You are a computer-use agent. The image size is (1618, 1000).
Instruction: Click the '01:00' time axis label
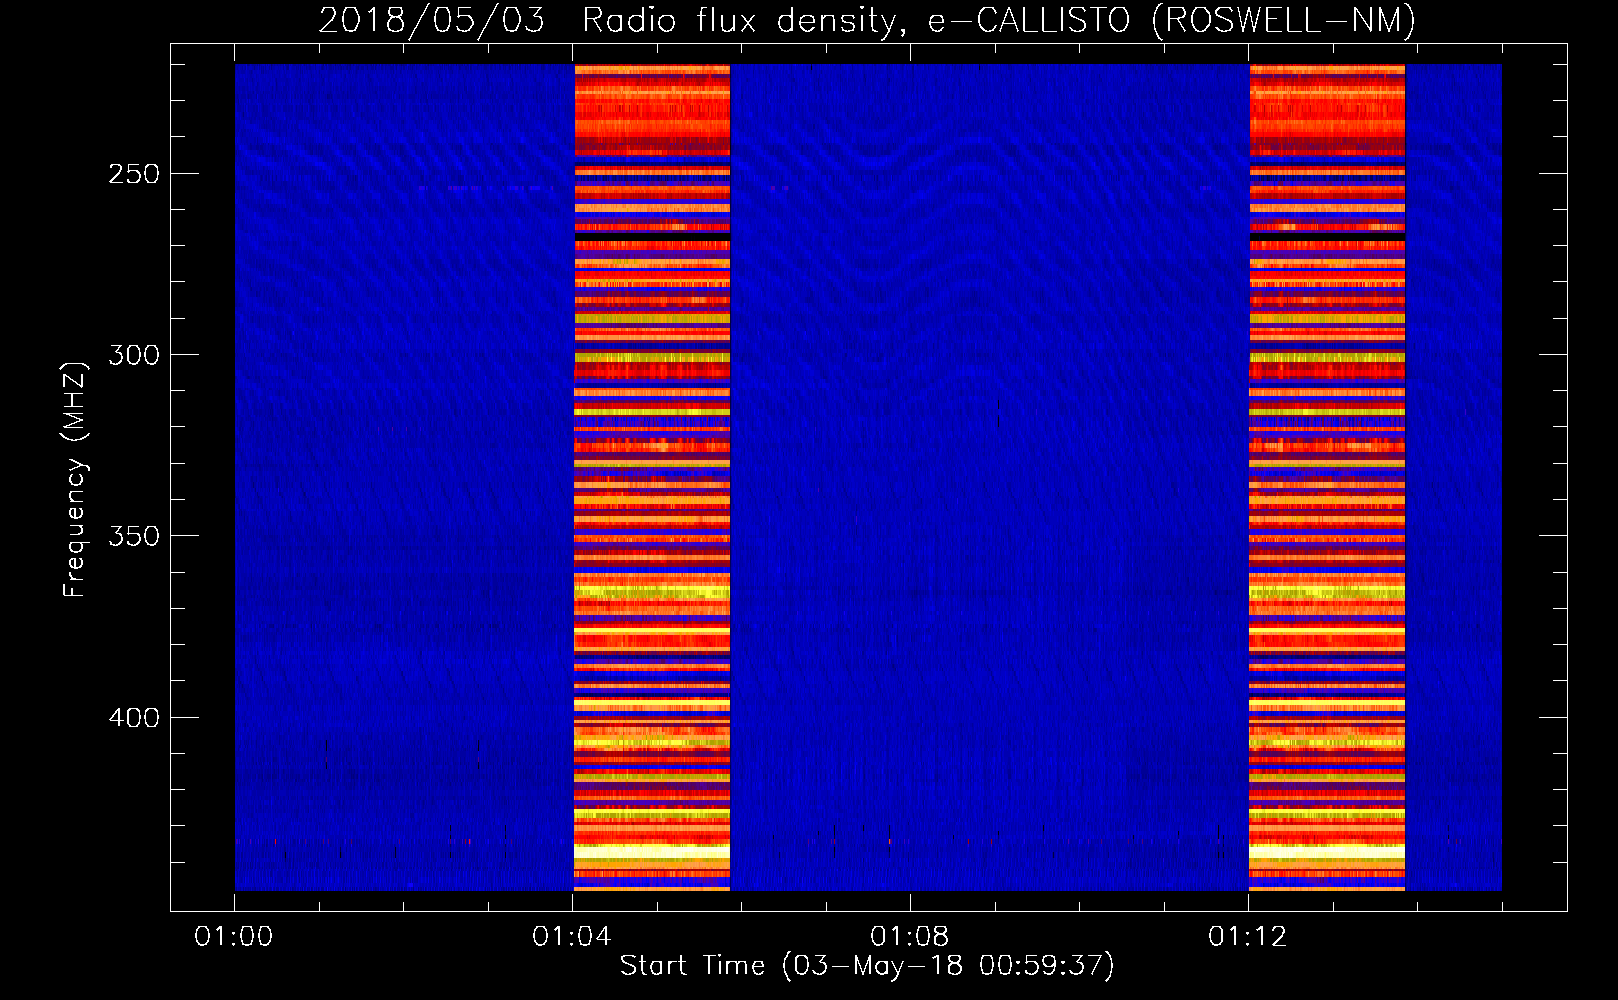point(234,937)
